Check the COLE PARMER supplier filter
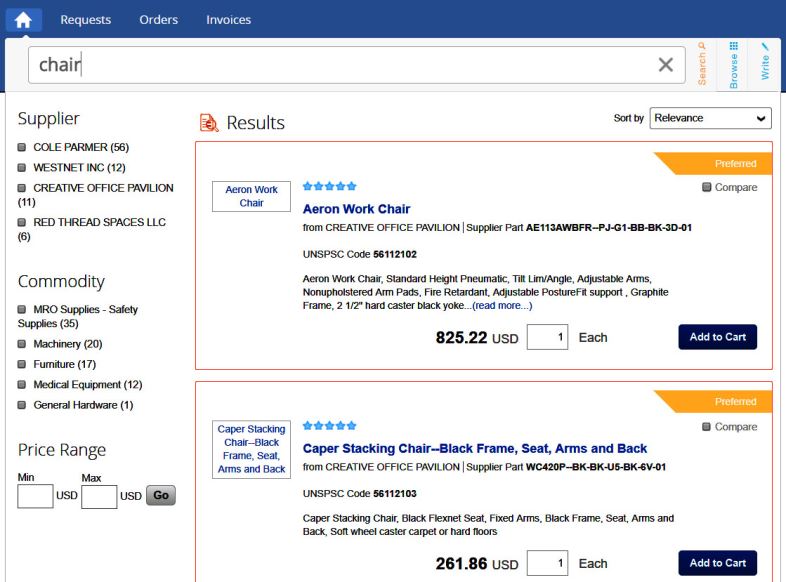 (x=23, y=147)
